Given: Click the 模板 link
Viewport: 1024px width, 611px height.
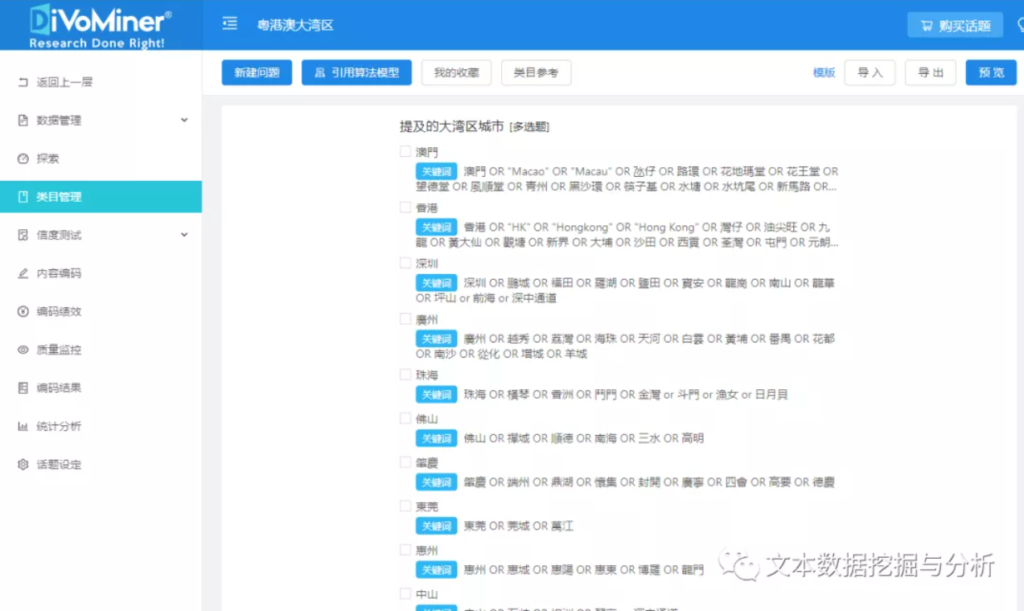Looking at the screenshot, I should point(824,72).
